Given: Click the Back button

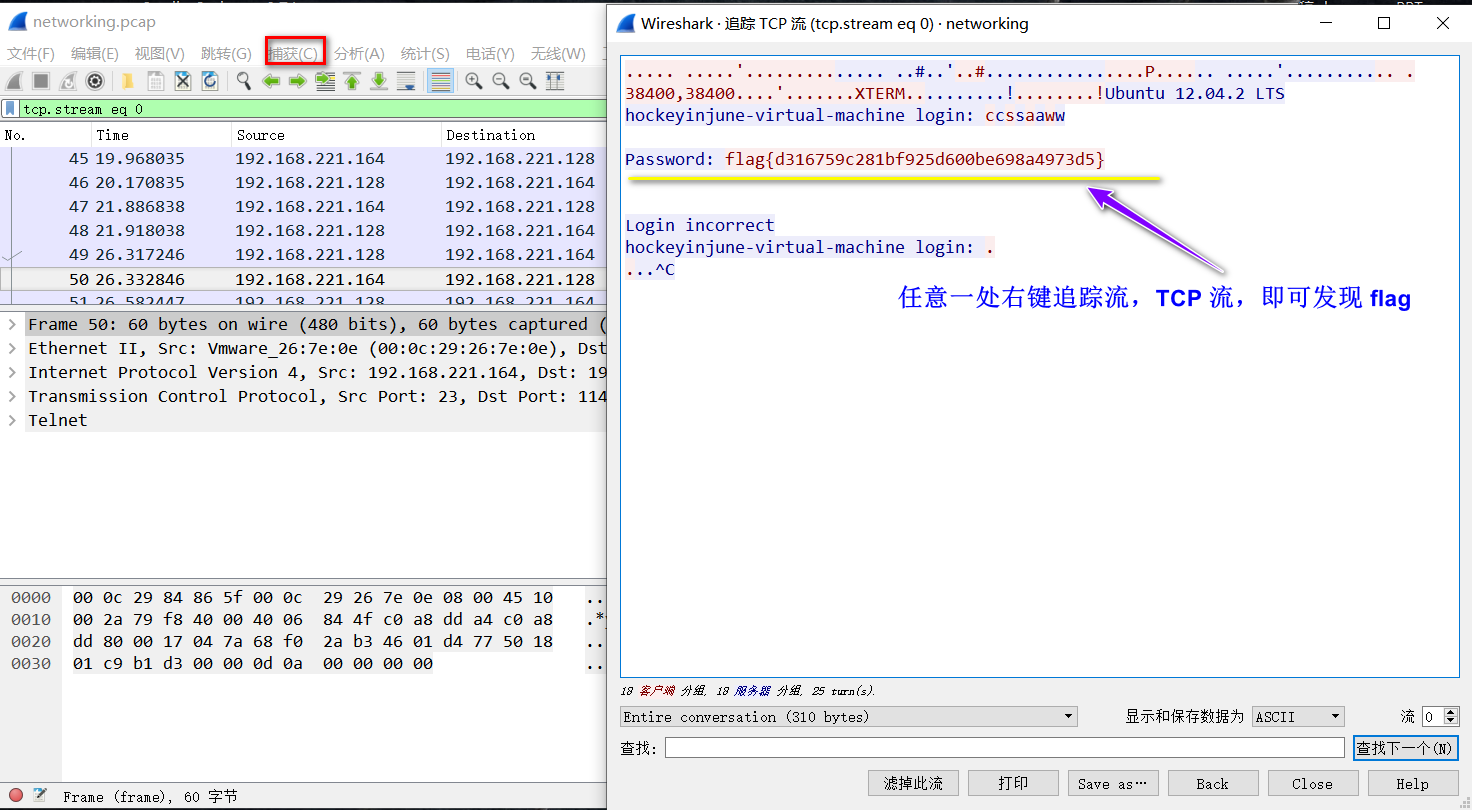Looking at the screenshot, I should point(1212,784).
